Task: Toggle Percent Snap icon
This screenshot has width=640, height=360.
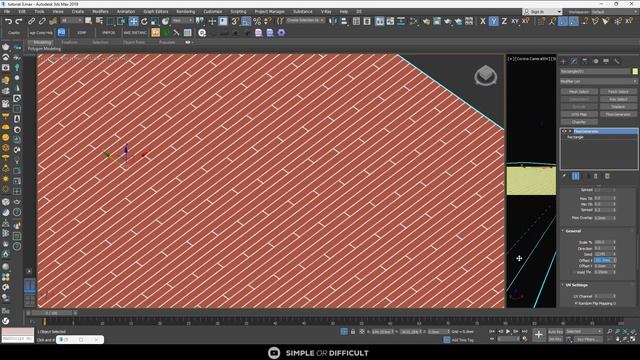Action: coord(257,21)
